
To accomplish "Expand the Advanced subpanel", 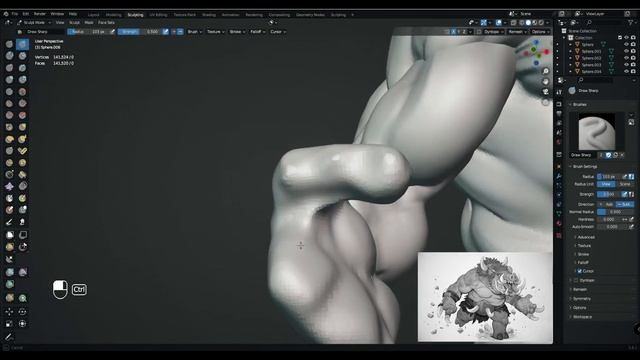I will tap(586, 237).
